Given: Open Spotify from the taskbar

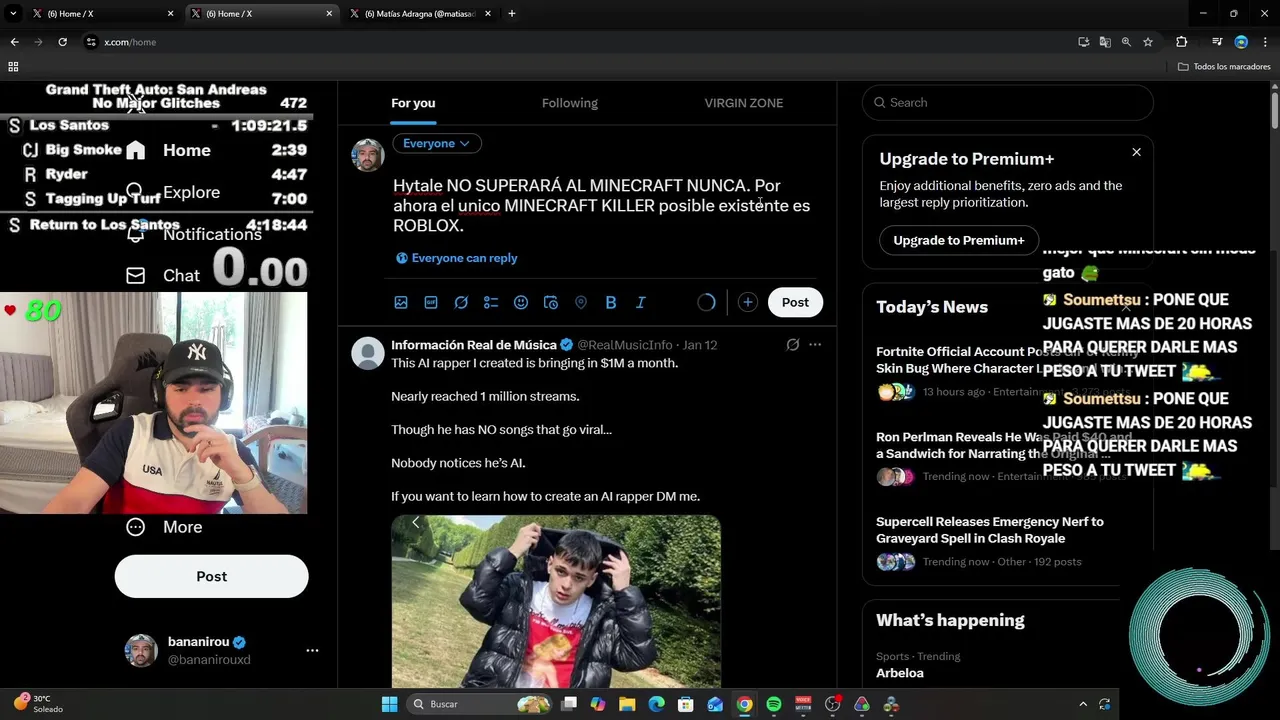Looking at the screenshot, I should point(773,704).
